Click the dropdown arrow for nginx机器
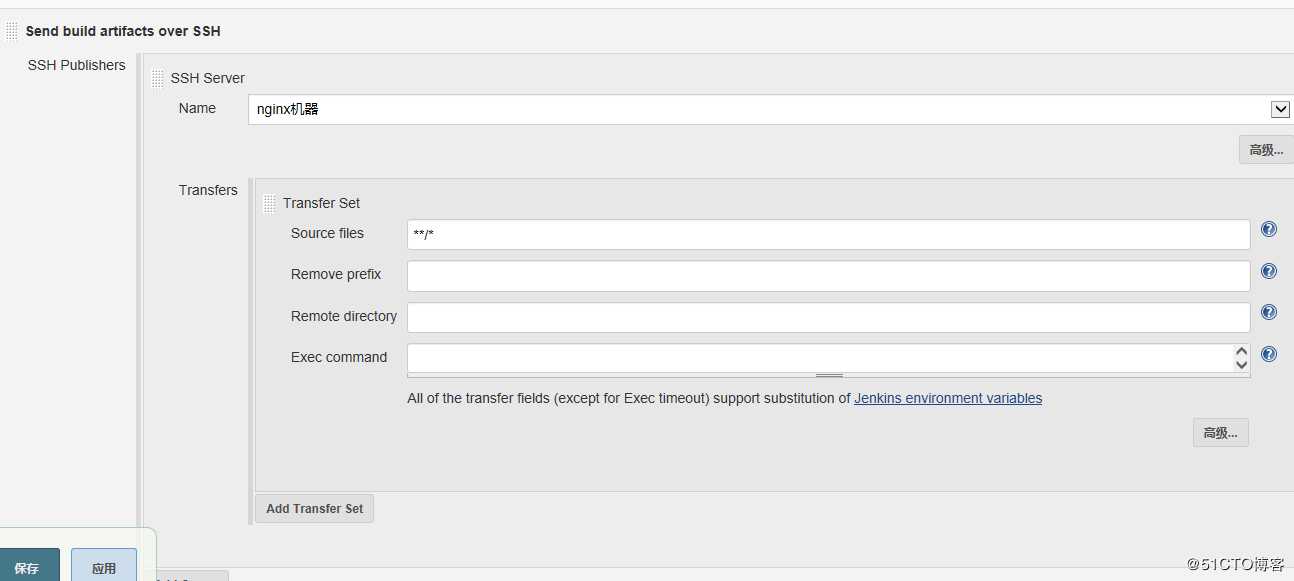The image size is (1294, 581). pyautogui.click(x=1279, y=110)
